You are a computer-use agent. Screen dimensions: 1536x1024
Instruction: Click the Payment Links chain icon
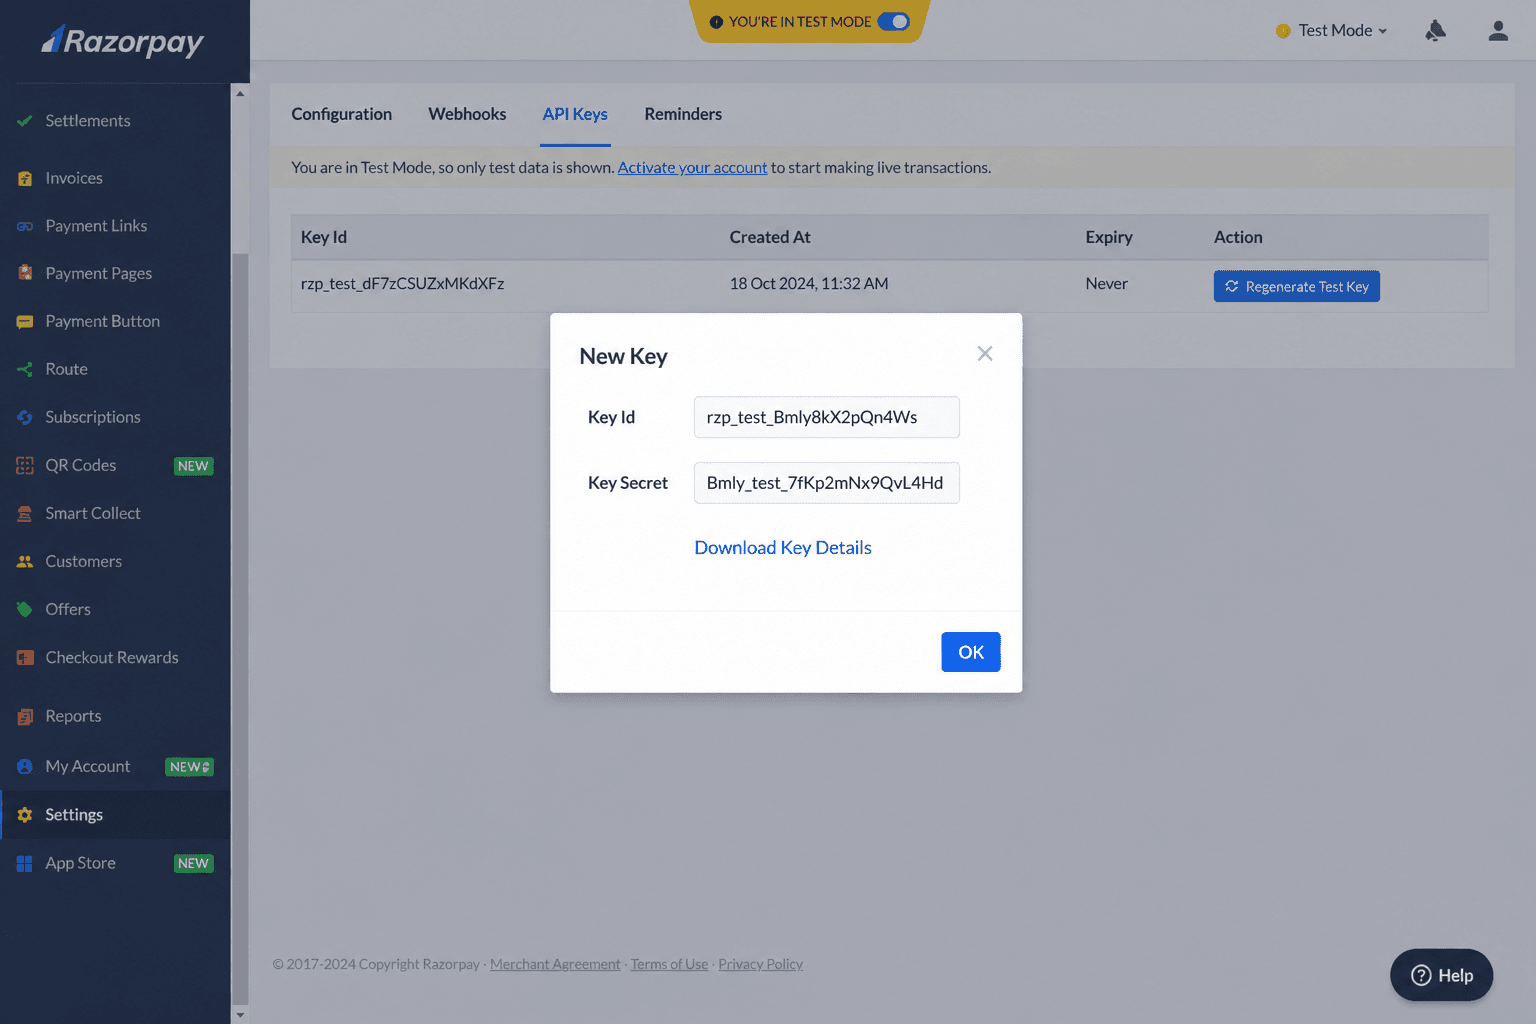pyautogui.click(x=25, y=226)
